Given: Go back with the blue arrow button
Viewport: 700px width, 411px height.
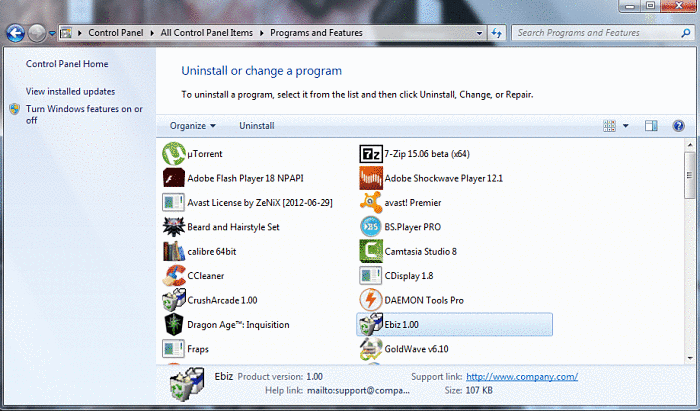Looking at the screenshot, I should (x=15, y=33).
